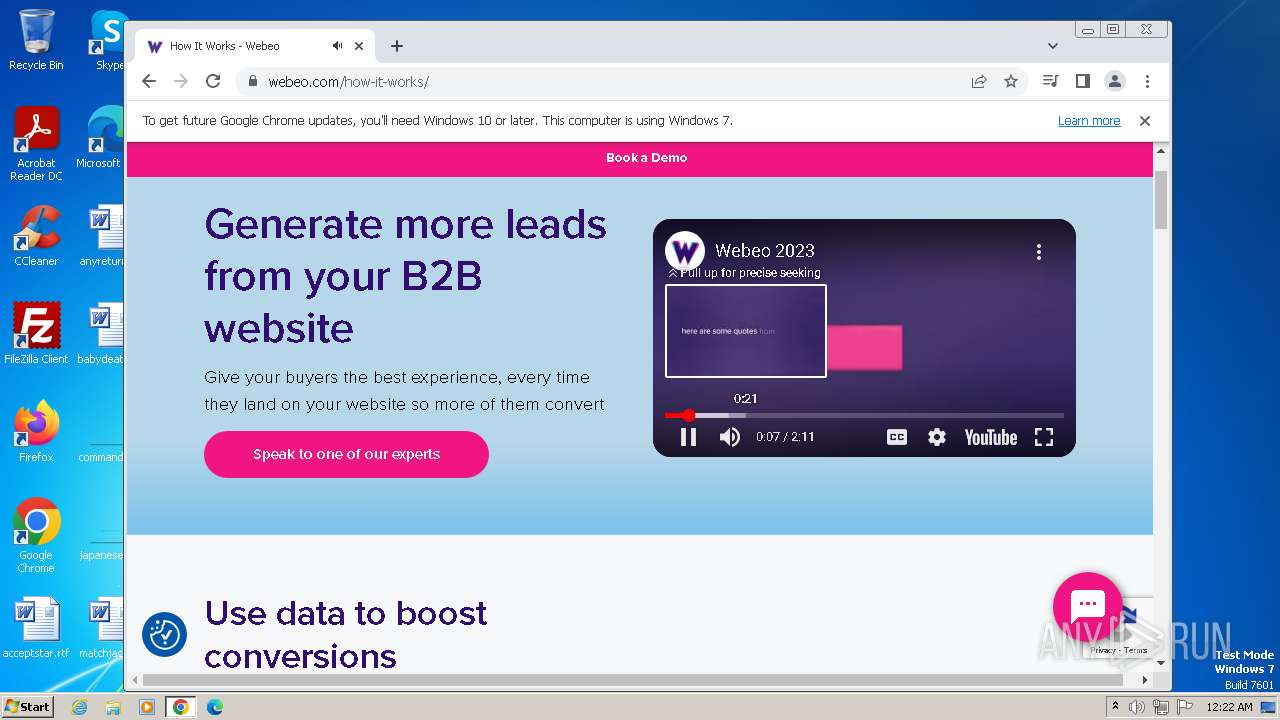The height and width of the screenshot is (720, 1280).
Task: Click Generate more leads heading
Action: (405, 276)
